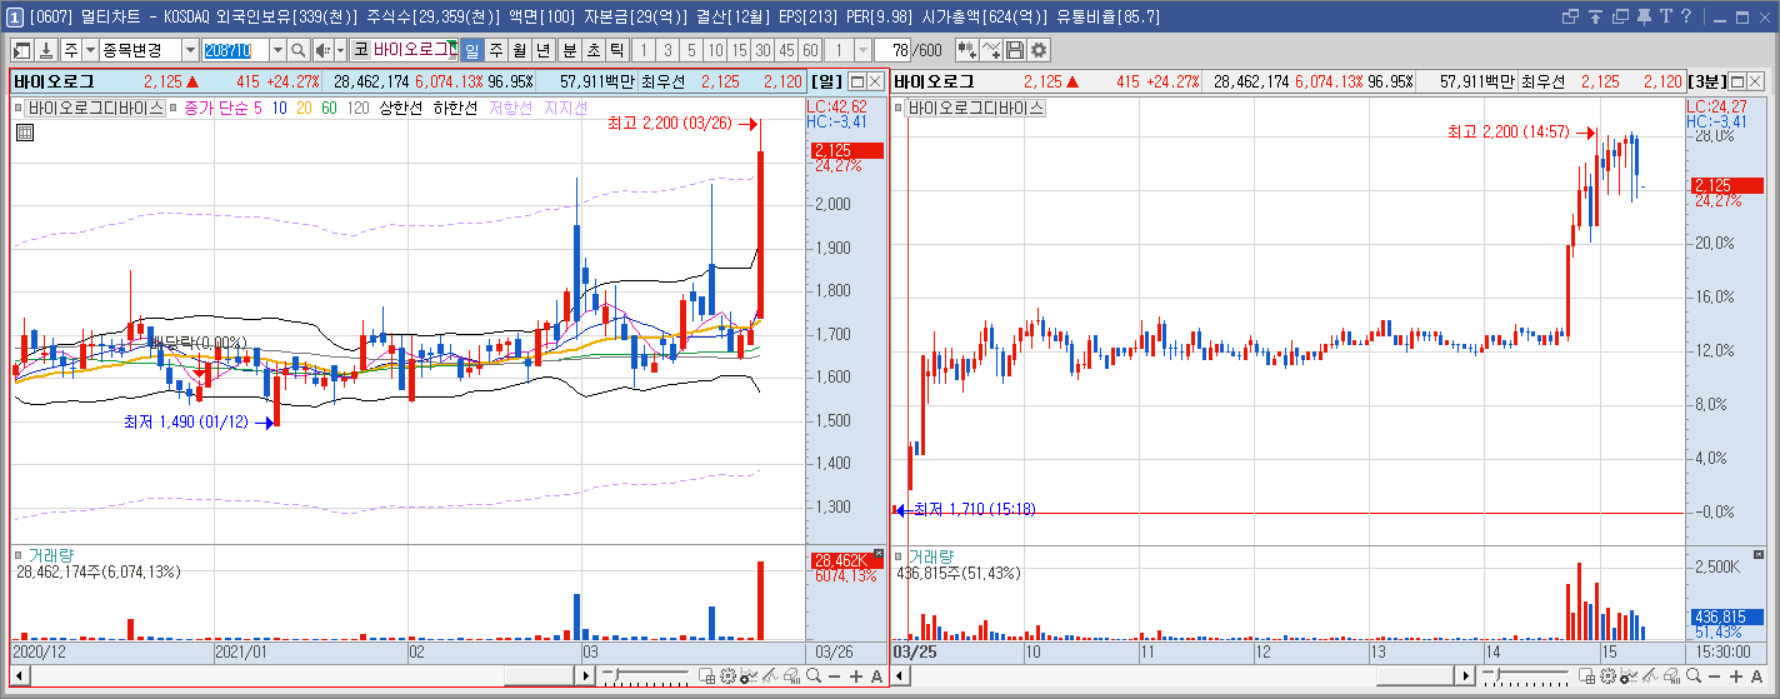
Task: Set interval to 3 in toolbar
Action: pyautogui.click(x=667, y=50)
